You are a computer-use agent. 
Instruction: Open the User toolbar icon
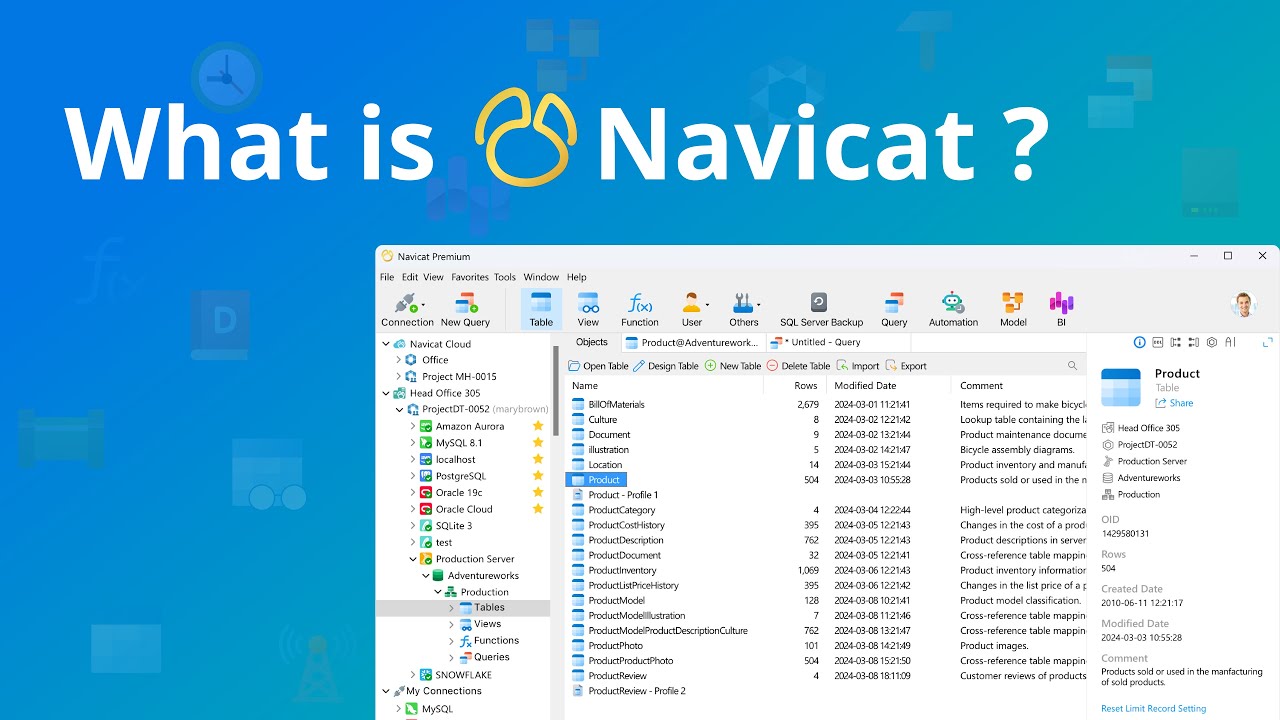point(692,309)
